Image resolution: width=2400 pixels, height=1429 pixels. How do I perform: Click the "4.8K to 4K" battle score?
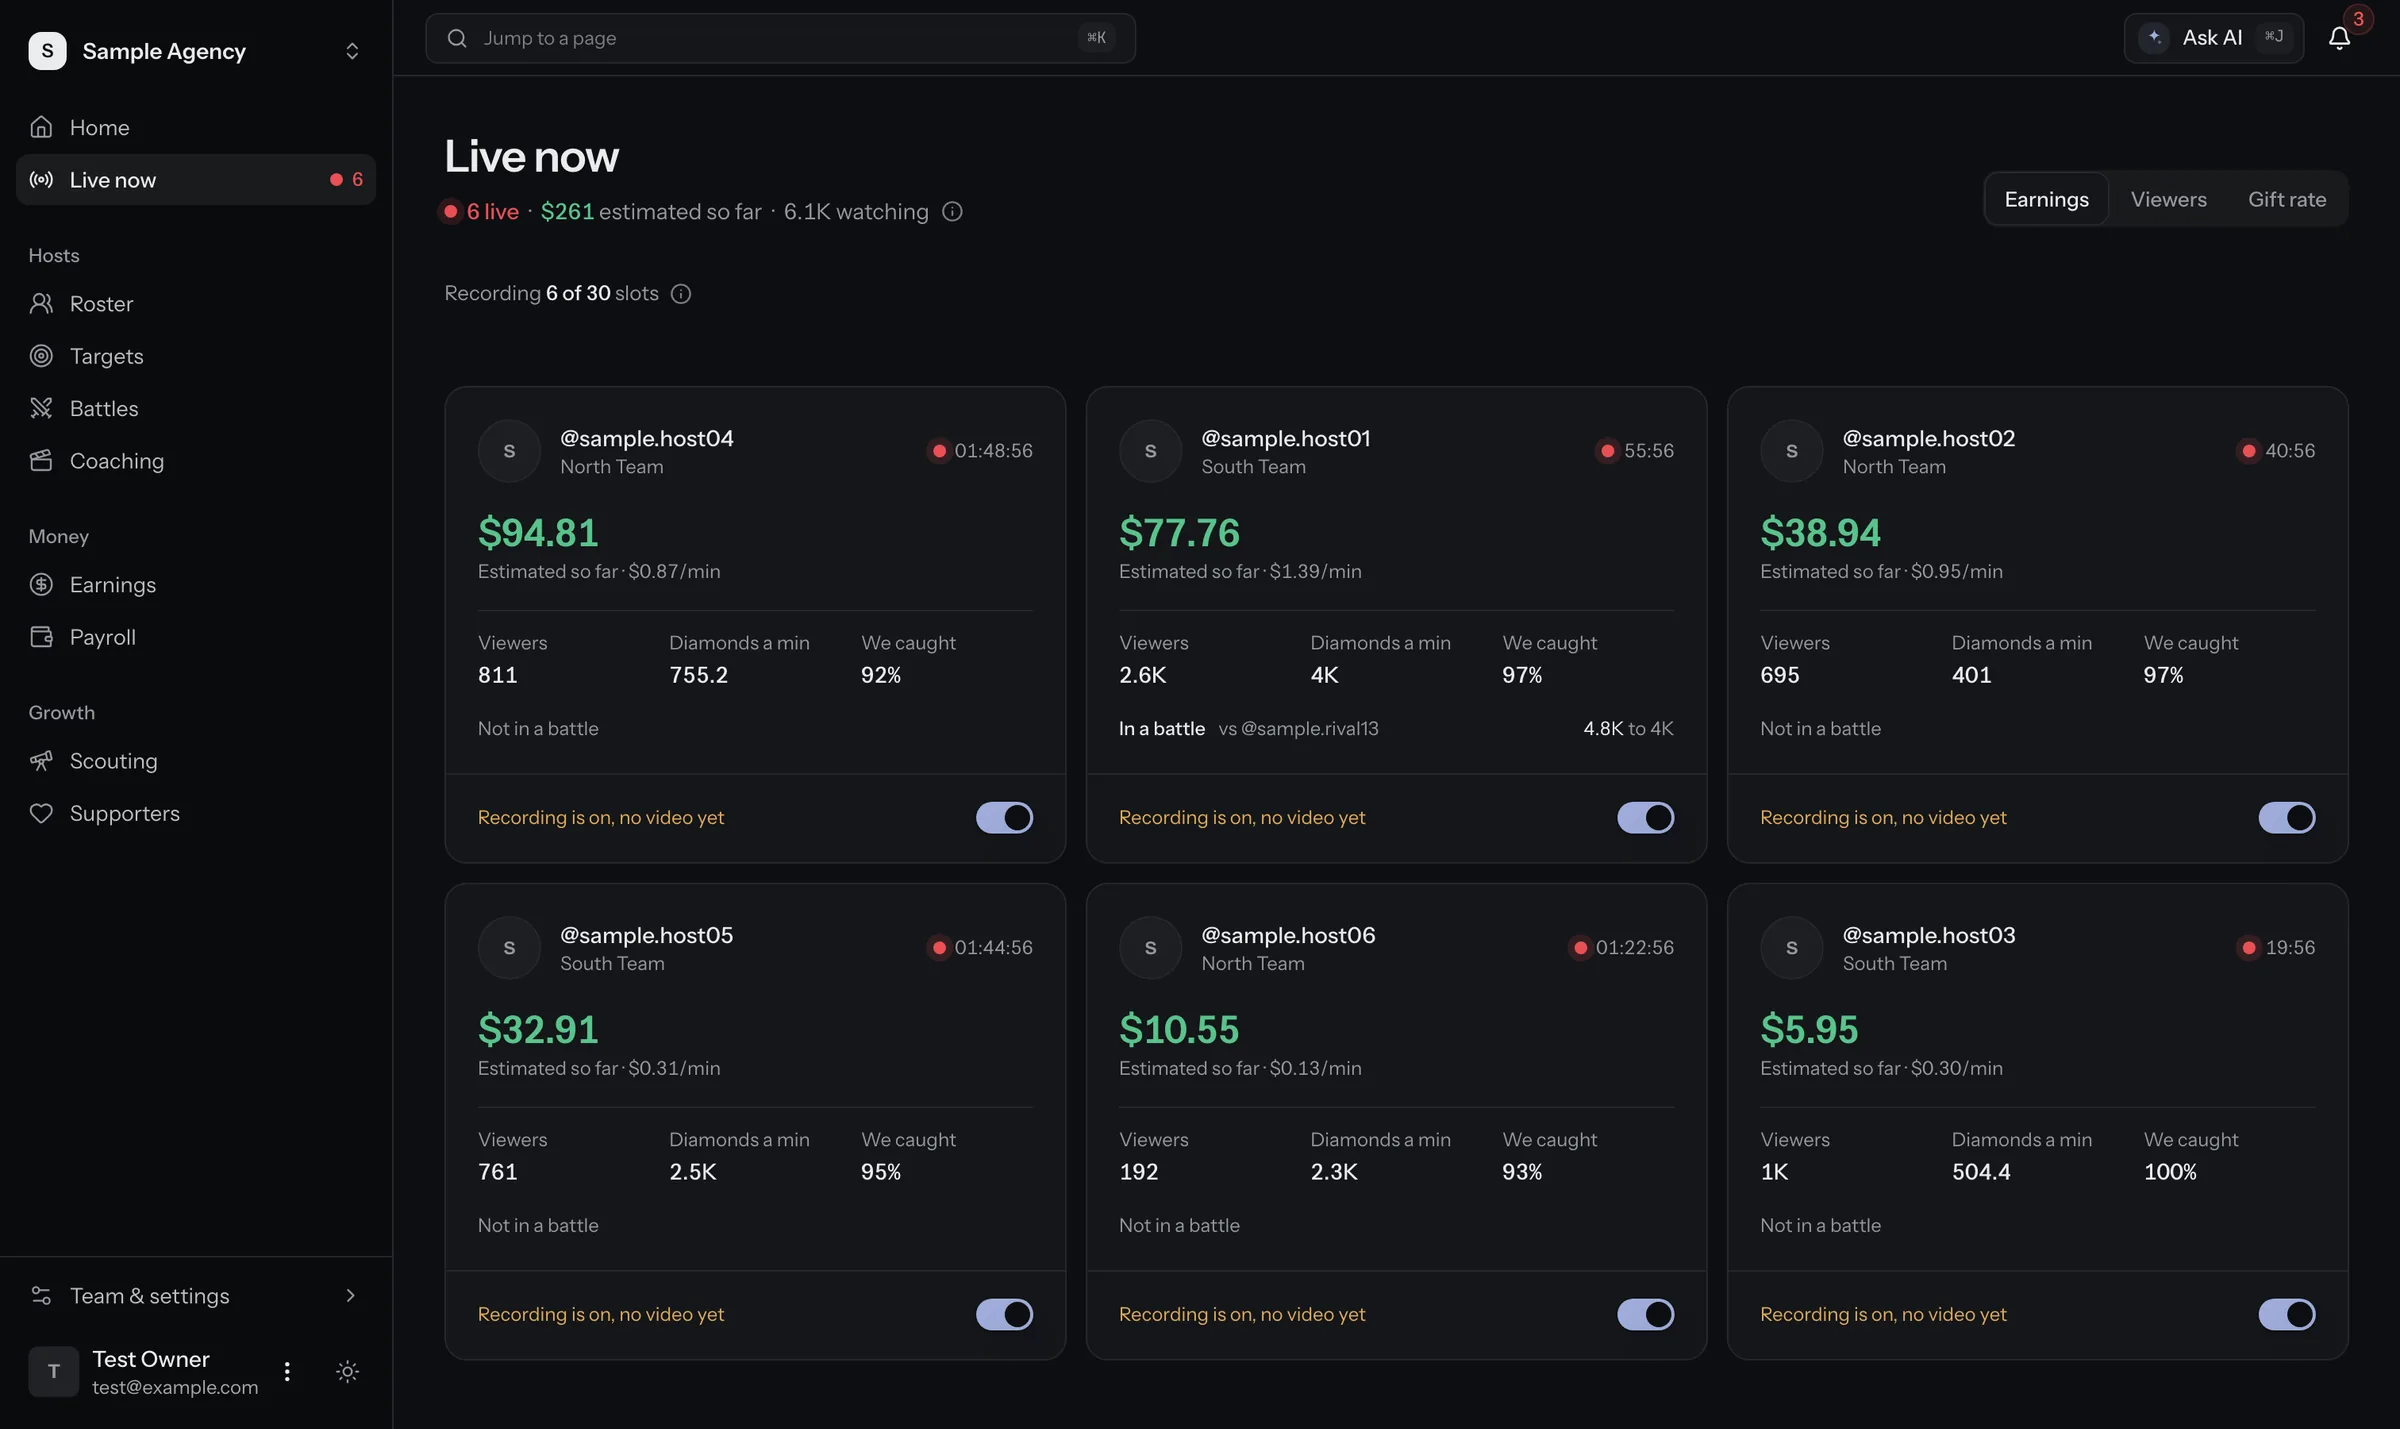[1628, 729]
